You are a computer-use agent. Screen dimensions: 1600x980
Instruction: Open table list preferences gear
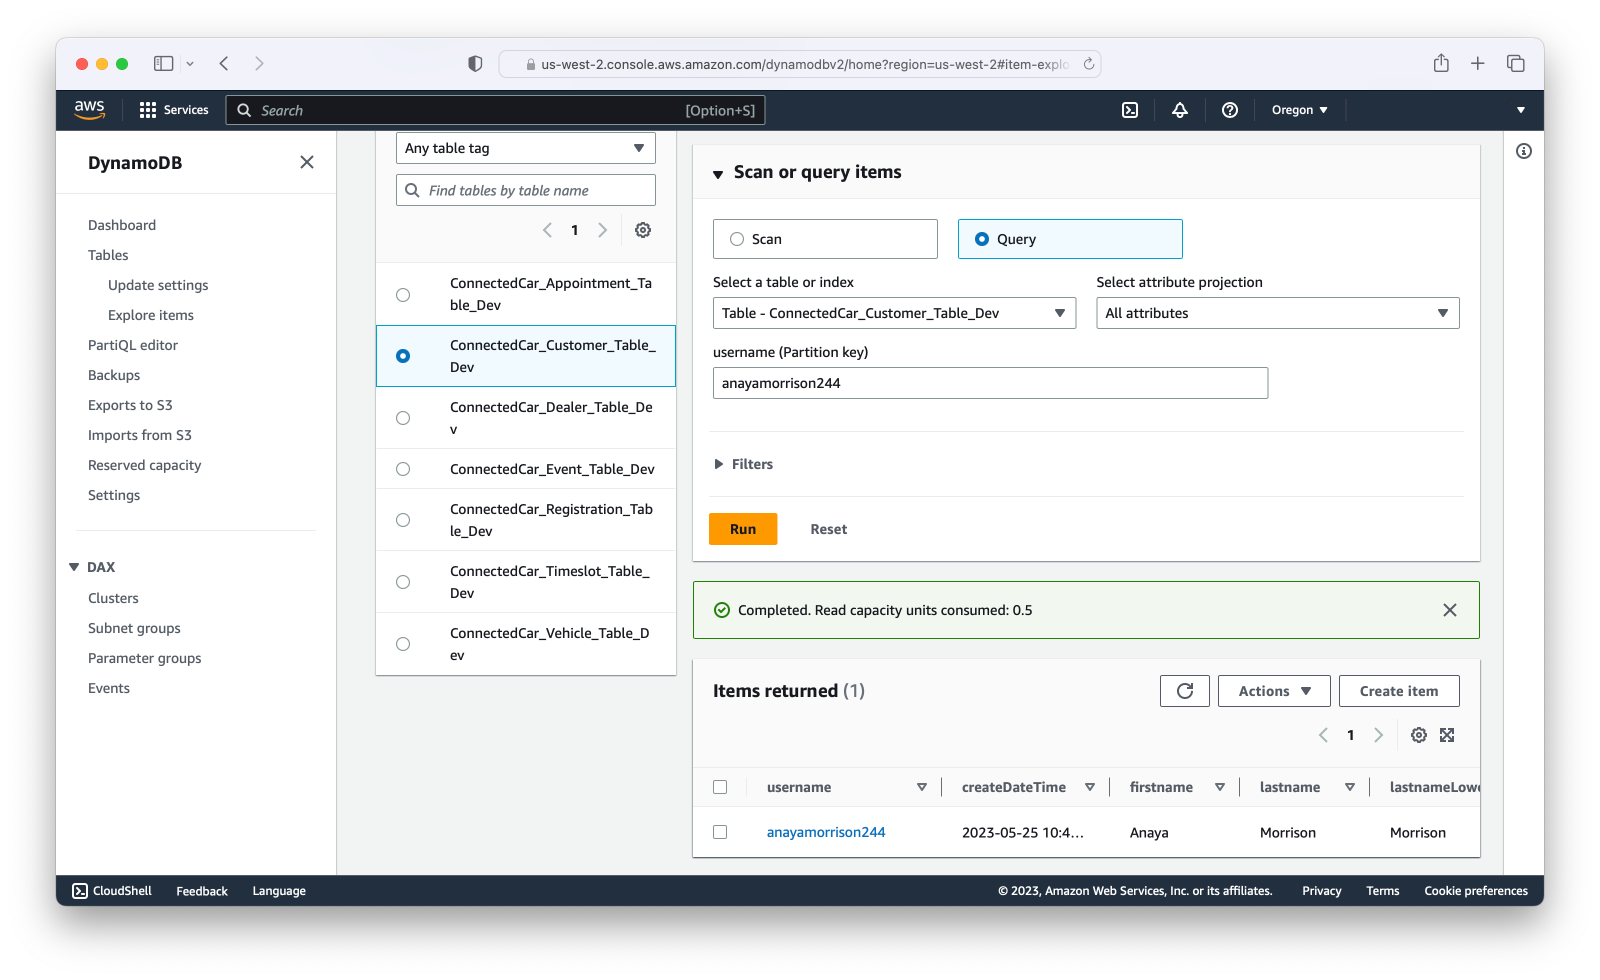tap(643, 230)
